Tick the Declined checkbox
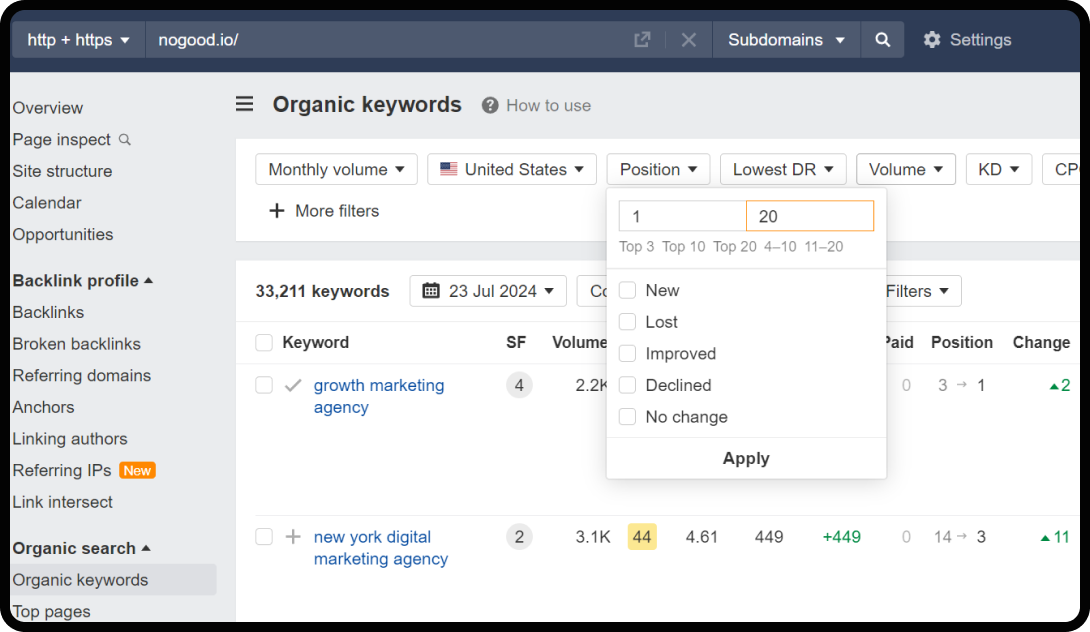Viewport: 1090px width, 632px height. click(x=627, y=385)
